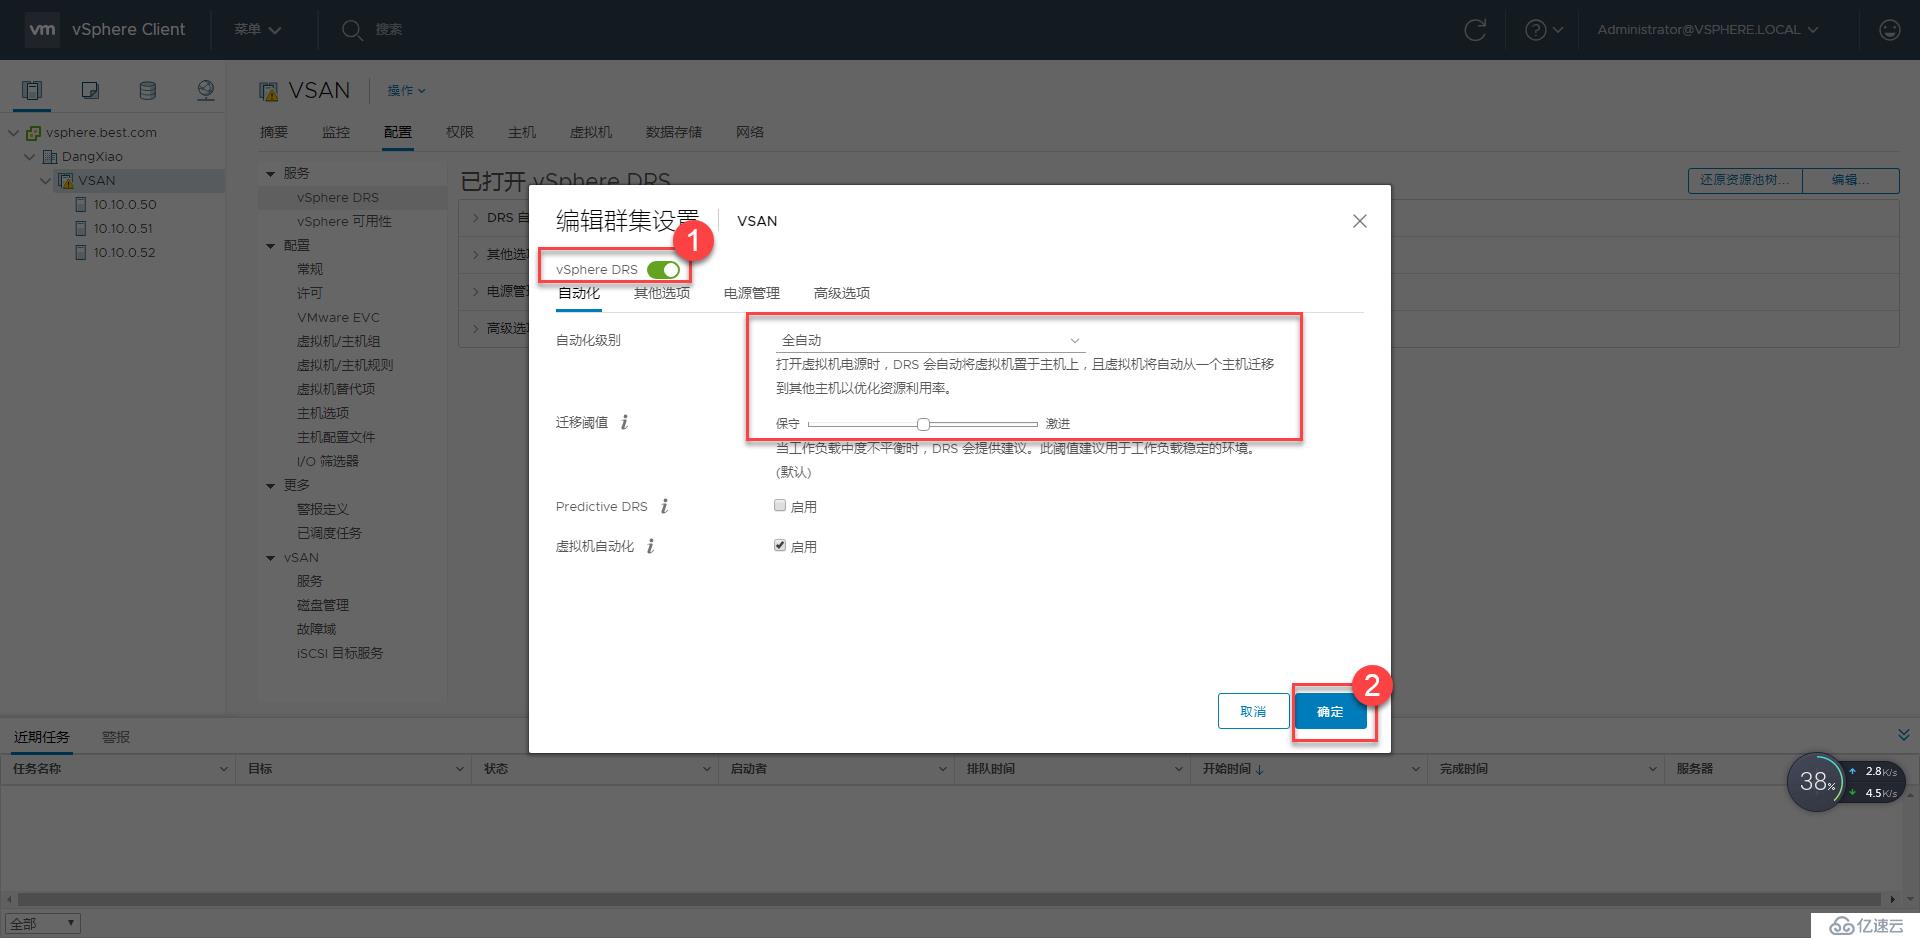Open the help question mark menu
The height and width of the screenshot is (938, 1920).
click(1543, 30)
